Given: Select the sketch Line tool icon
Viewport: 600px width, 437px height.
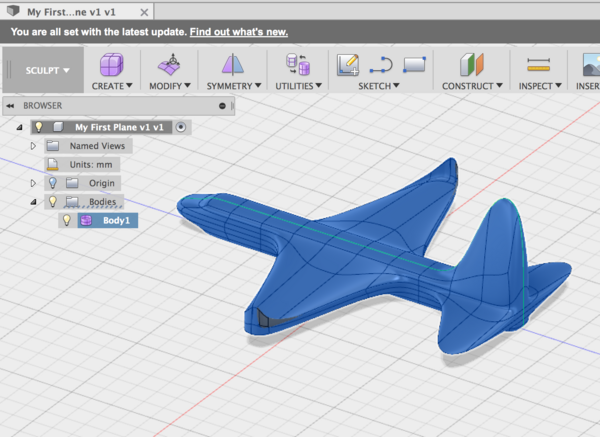Looking at the screenshot, I should [380, 65].
